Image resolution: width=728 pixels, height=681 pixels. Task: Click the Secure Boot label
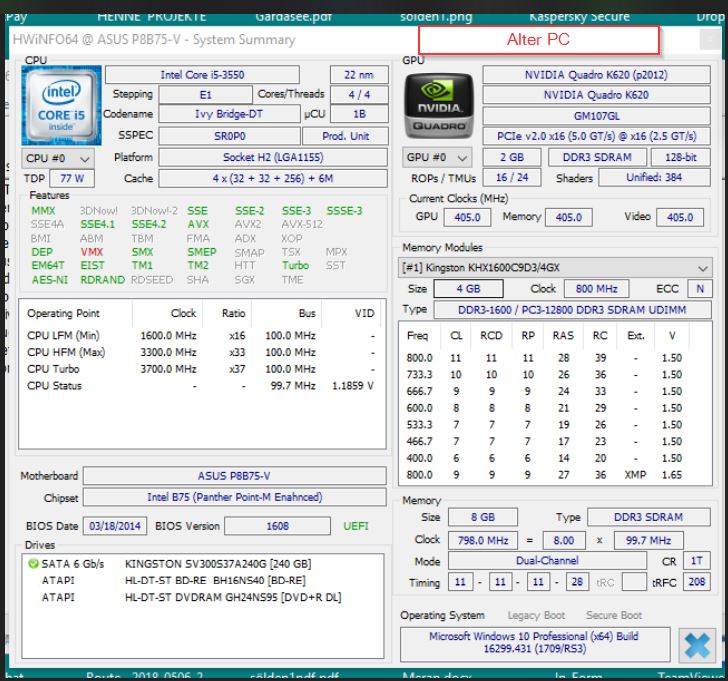click(614, 615)
